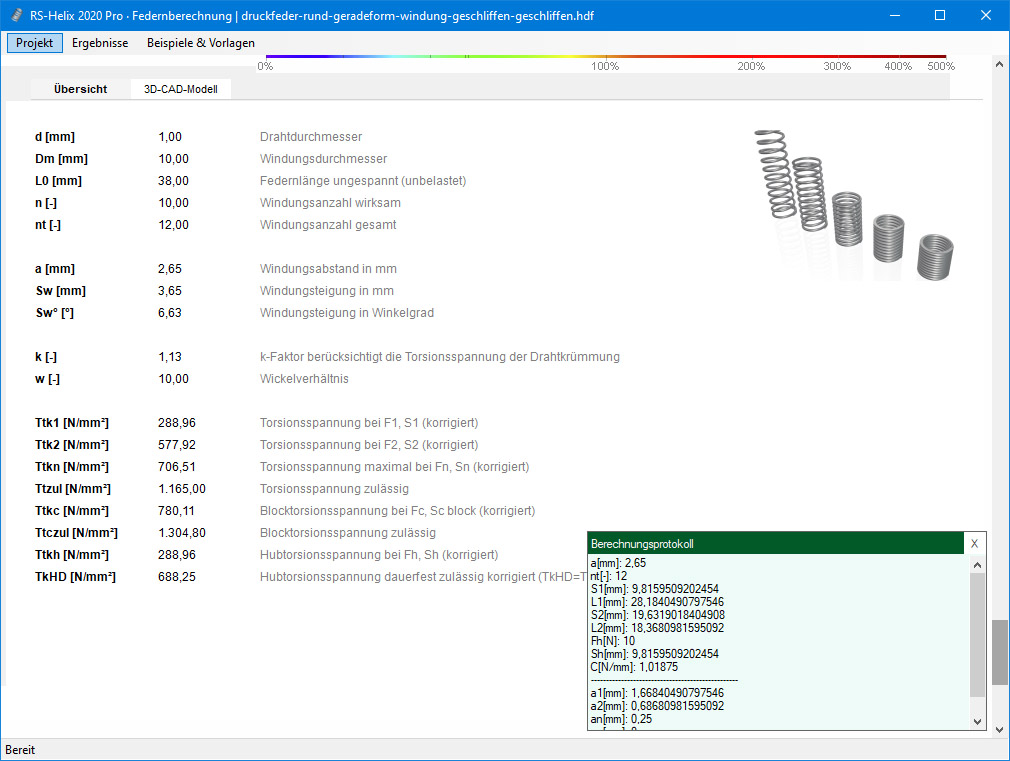This screenshot has height=761, width=1010.
Task: Open the Ergebnisse menu
Action: (x=100, y=43)
